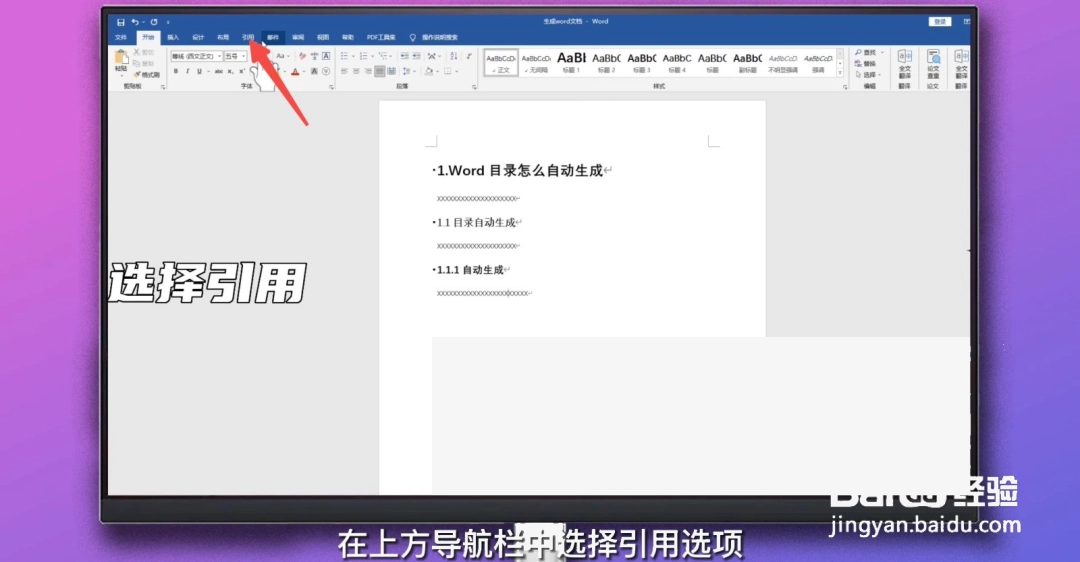Viewport: 1080px width, 562px height.
Task: Switch to the 邮件 (Mailings) tab
Action: point(273,37)
